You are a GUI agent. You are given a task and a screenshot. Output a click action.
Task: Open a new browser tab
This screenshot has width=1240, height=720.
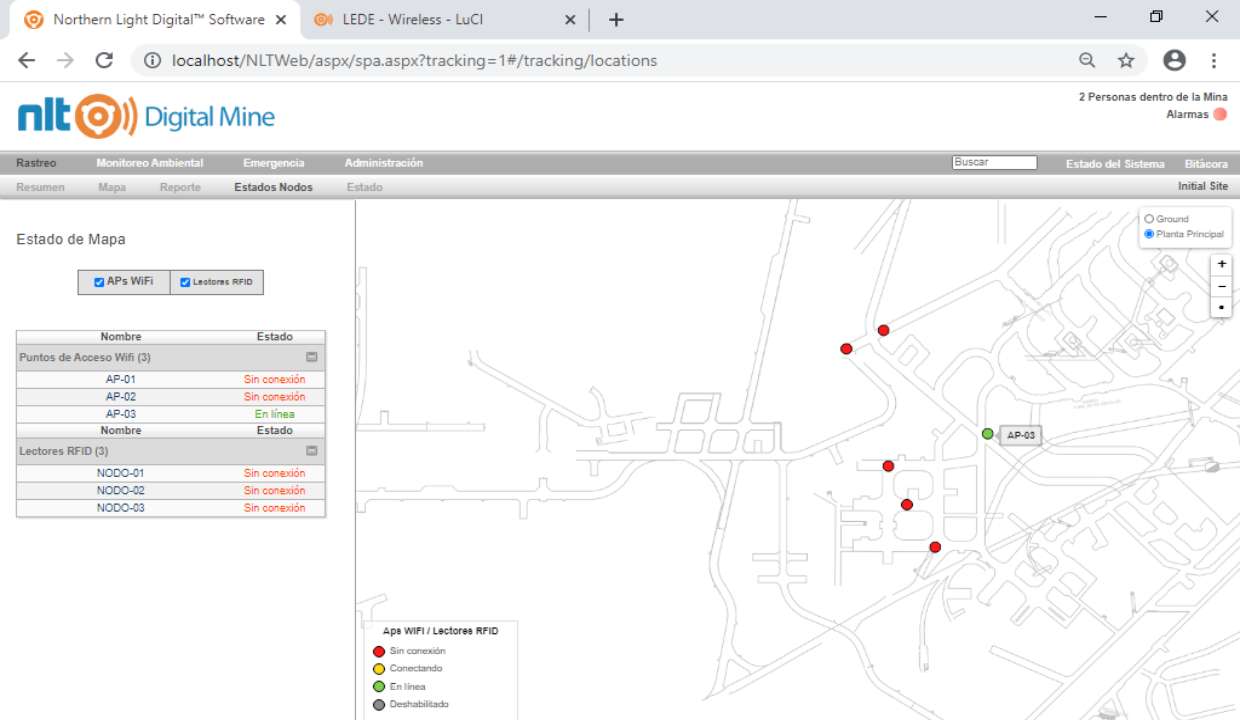(x=616, y=20)
